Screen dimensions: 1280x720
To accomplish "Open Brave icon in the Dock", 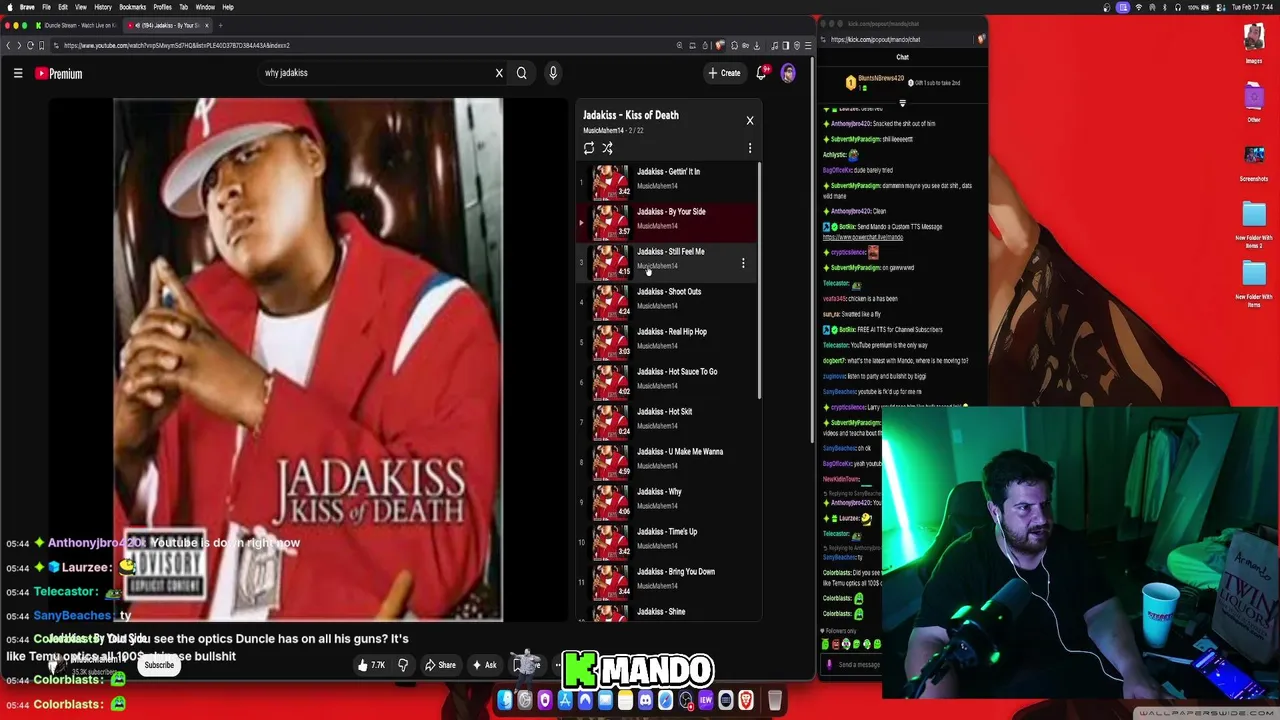I will pyautogui.click(x=745, y=701).
